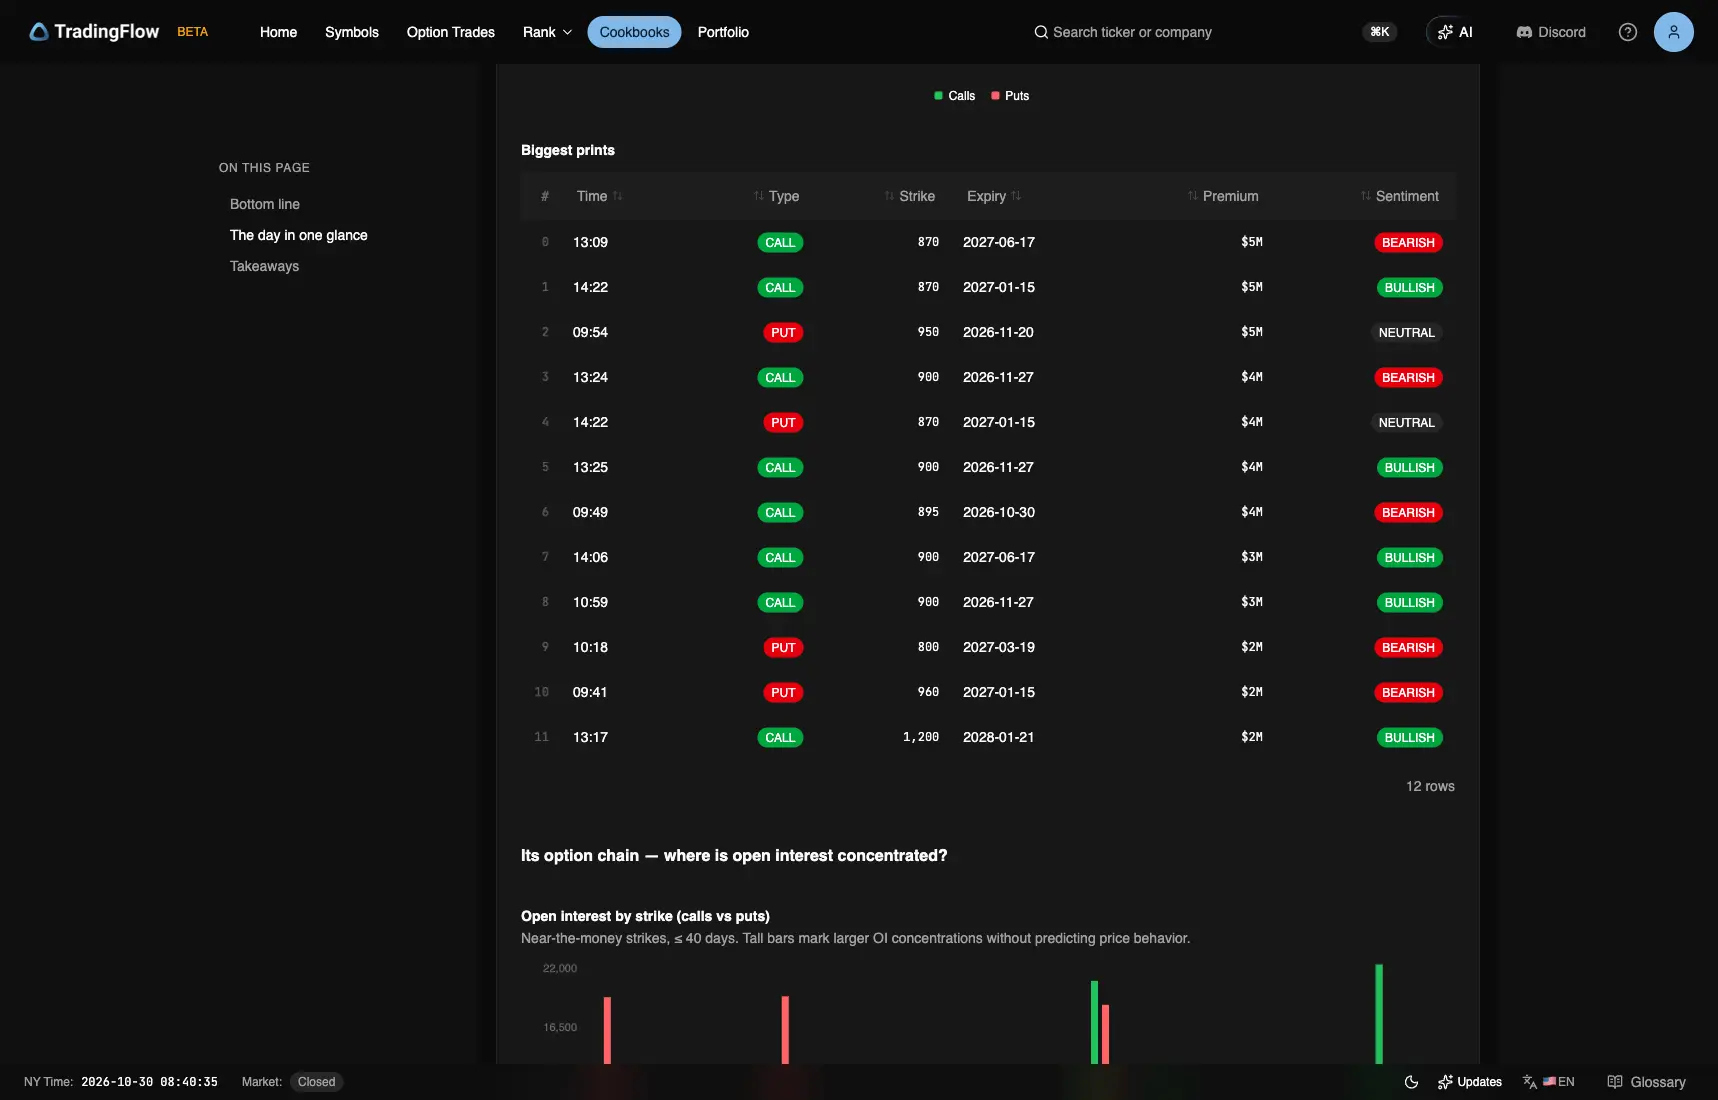Click the TradingFlow logo icon
The height and width of the screenshot is (1100, 1718).
(x=39, y=32)
